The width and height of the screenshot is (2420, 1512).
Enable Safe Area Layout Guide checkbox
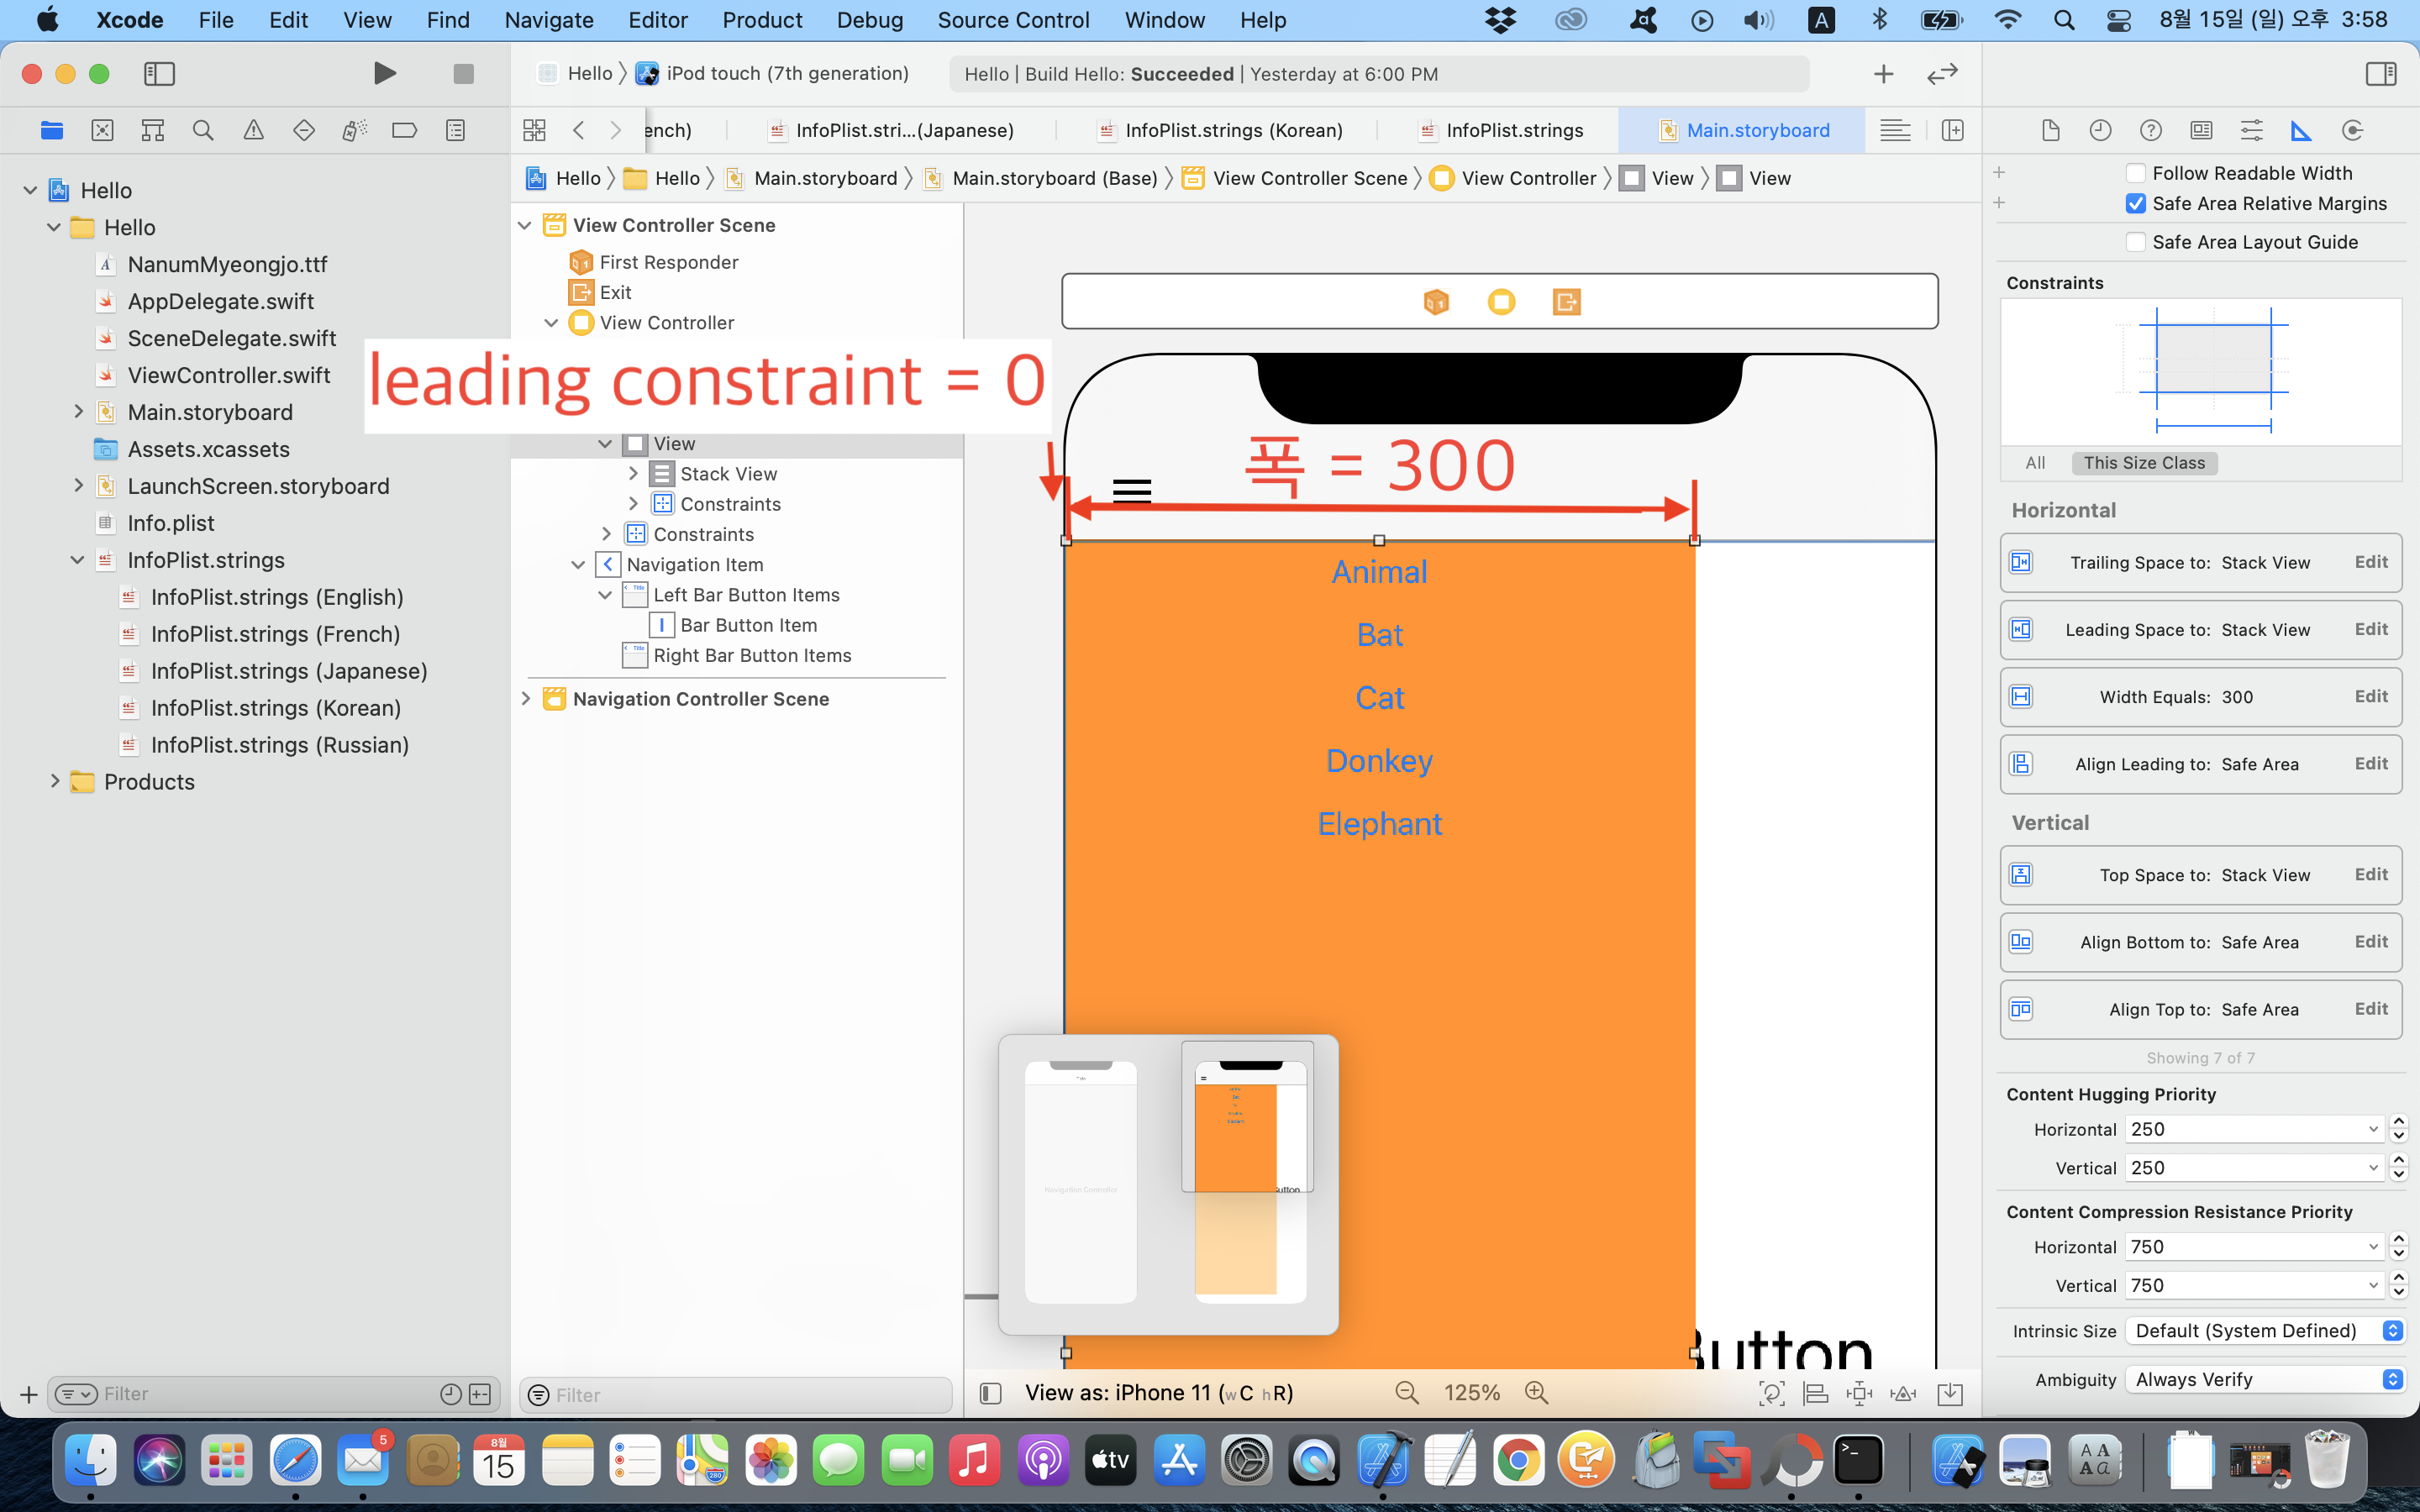2136,242
